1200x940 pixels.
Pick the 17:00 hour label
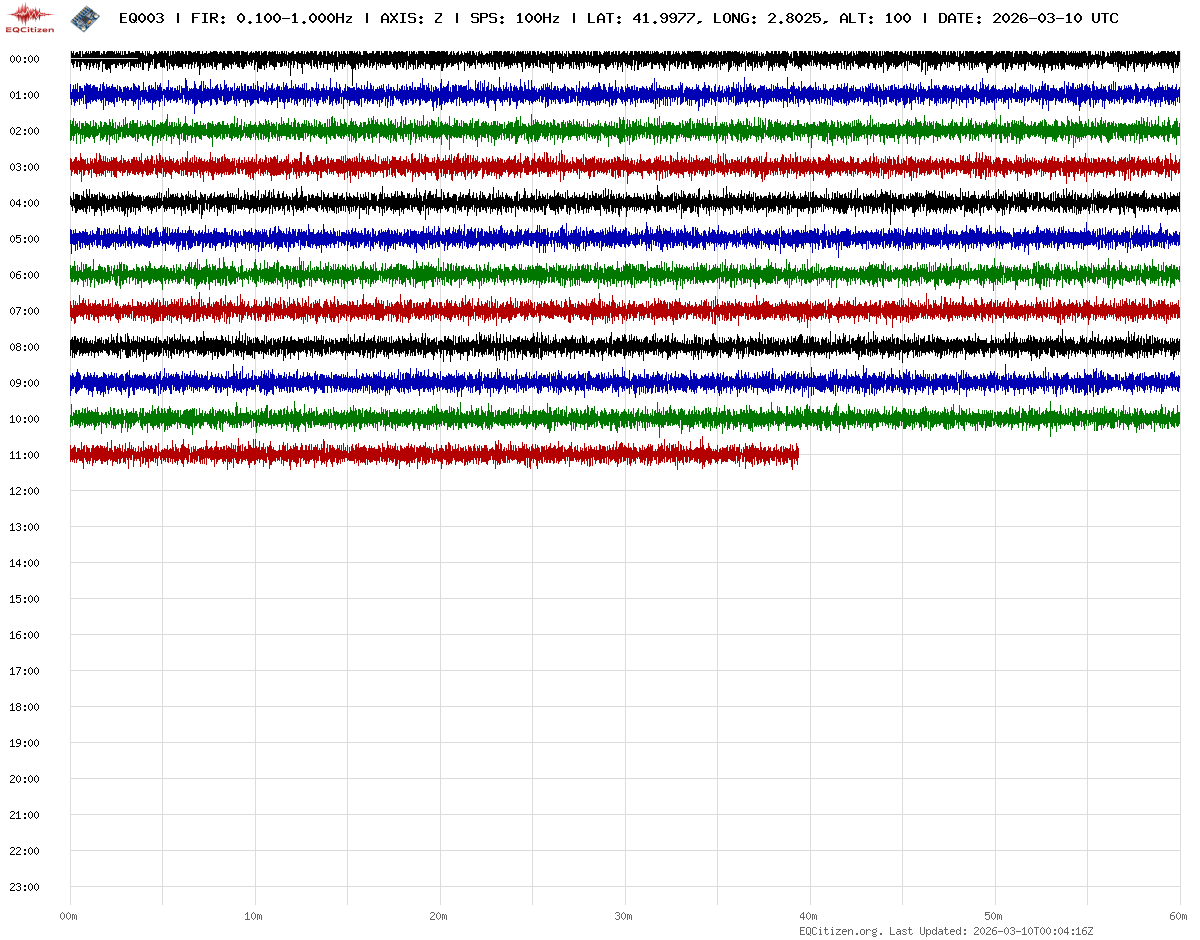click(x=24, y=671)
